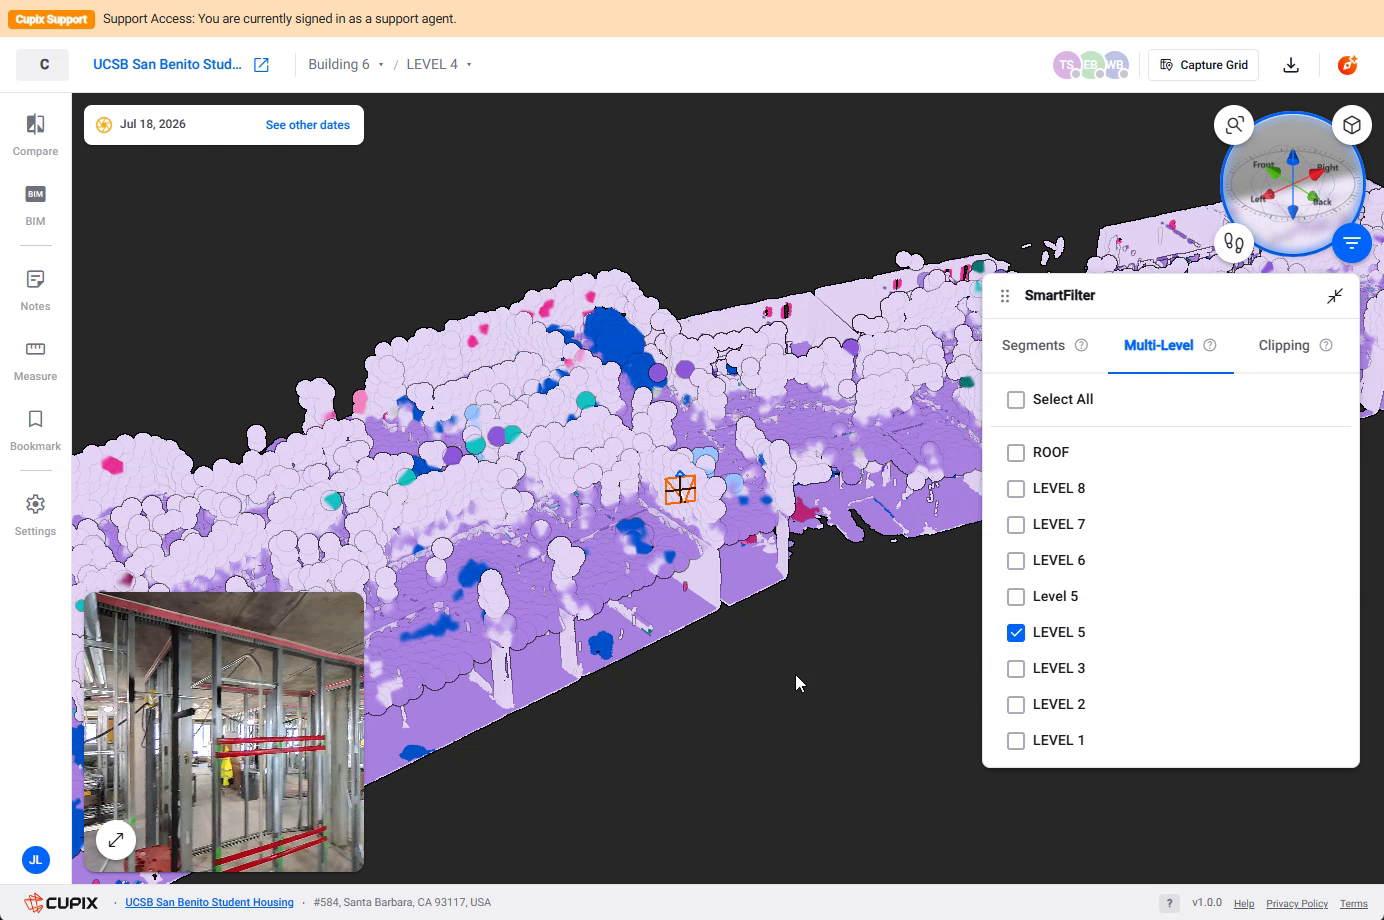
Task: Click the CUPIX logo in footer
Action: coord(61,903)
